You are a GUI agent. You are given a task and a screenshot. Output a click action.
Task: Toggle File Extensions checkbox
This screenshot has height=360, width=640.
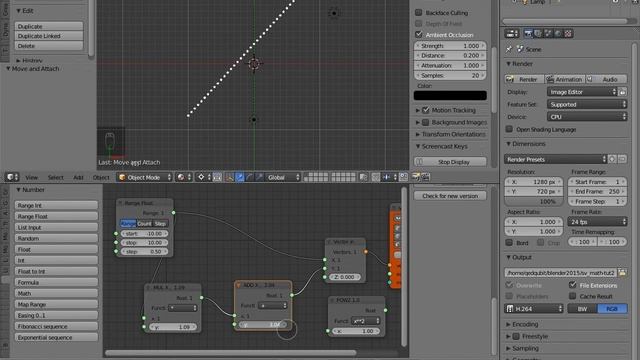click(573, 285)
